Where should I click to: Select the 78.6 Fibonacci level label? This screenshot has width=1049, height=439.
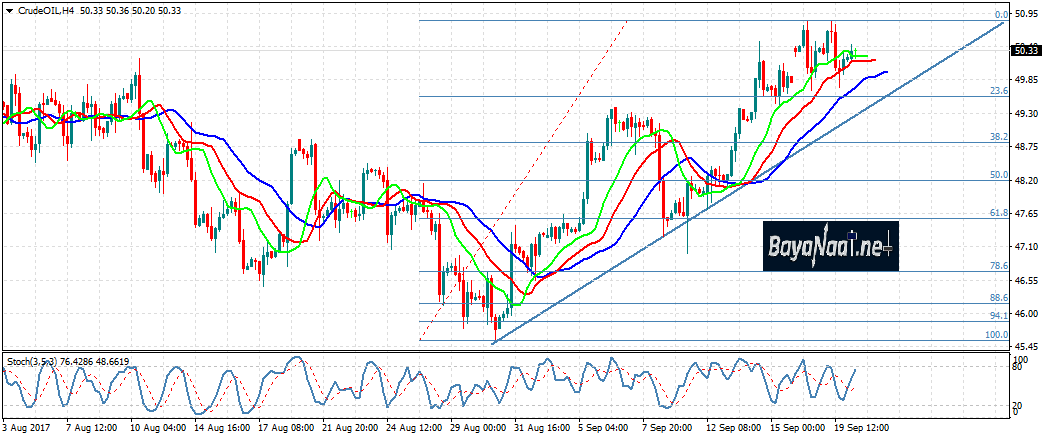click(x=998, y=265)
